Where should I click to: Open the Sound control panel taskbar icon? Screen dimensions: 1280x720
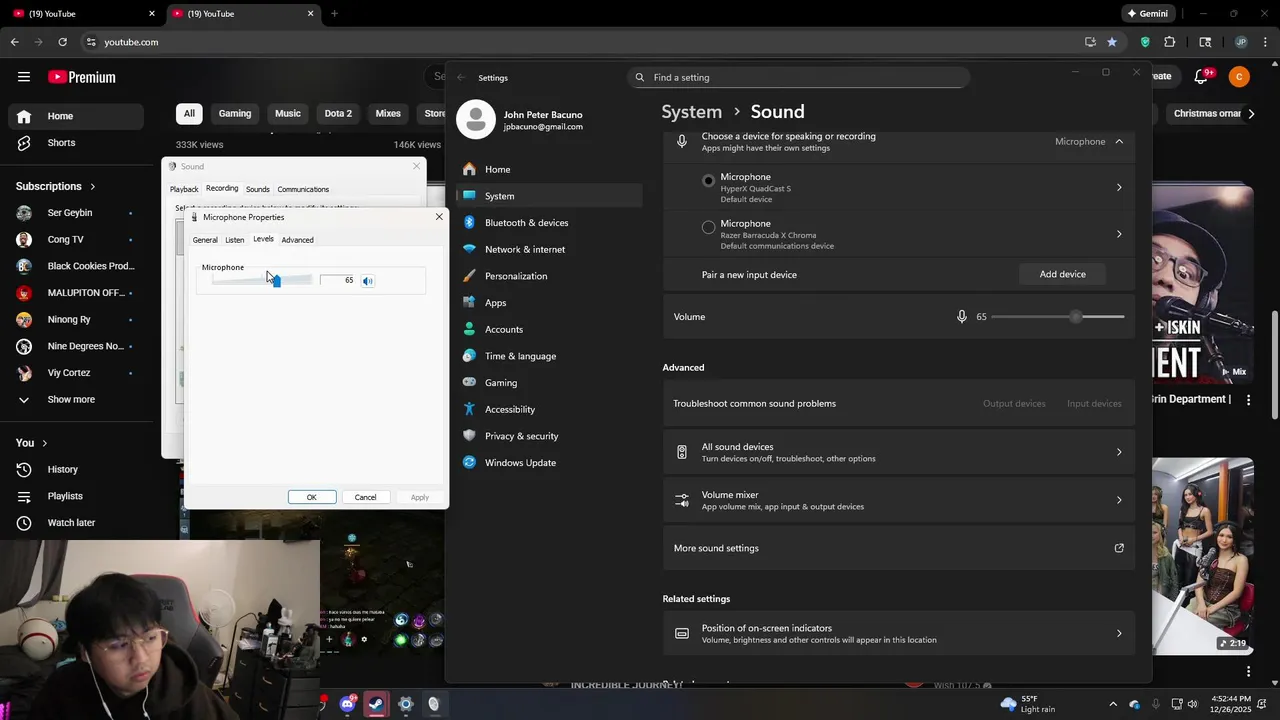433,704
